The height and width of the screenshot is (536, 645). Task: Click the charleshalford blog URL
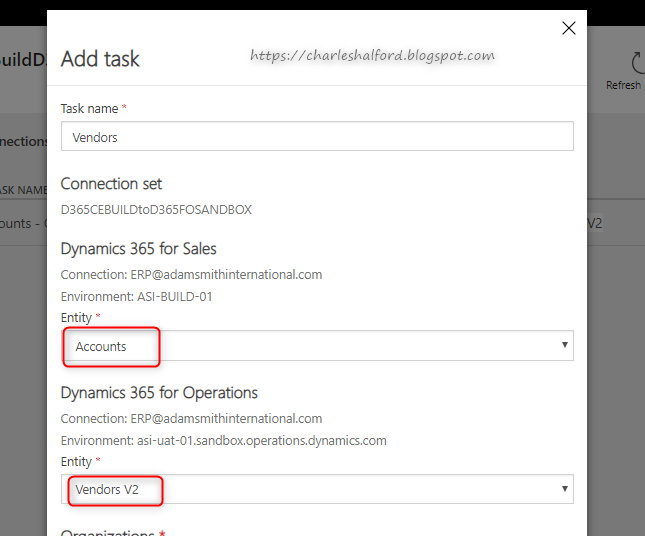[372, 56]
